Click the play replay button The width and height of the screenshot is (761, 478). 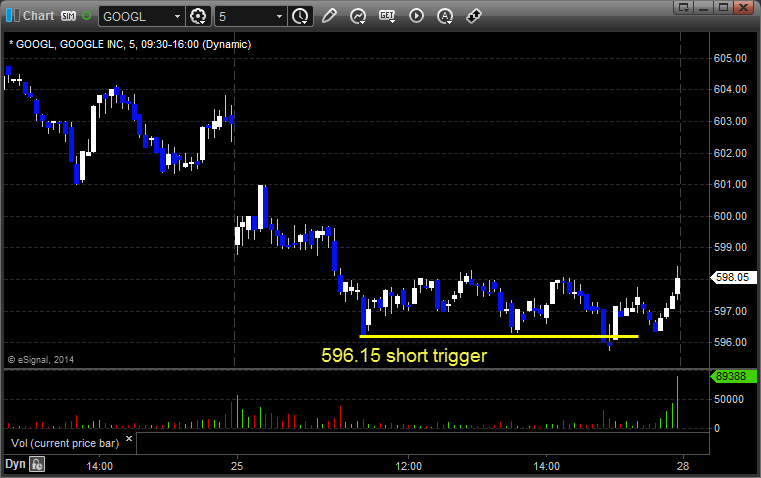click(416, 16)
